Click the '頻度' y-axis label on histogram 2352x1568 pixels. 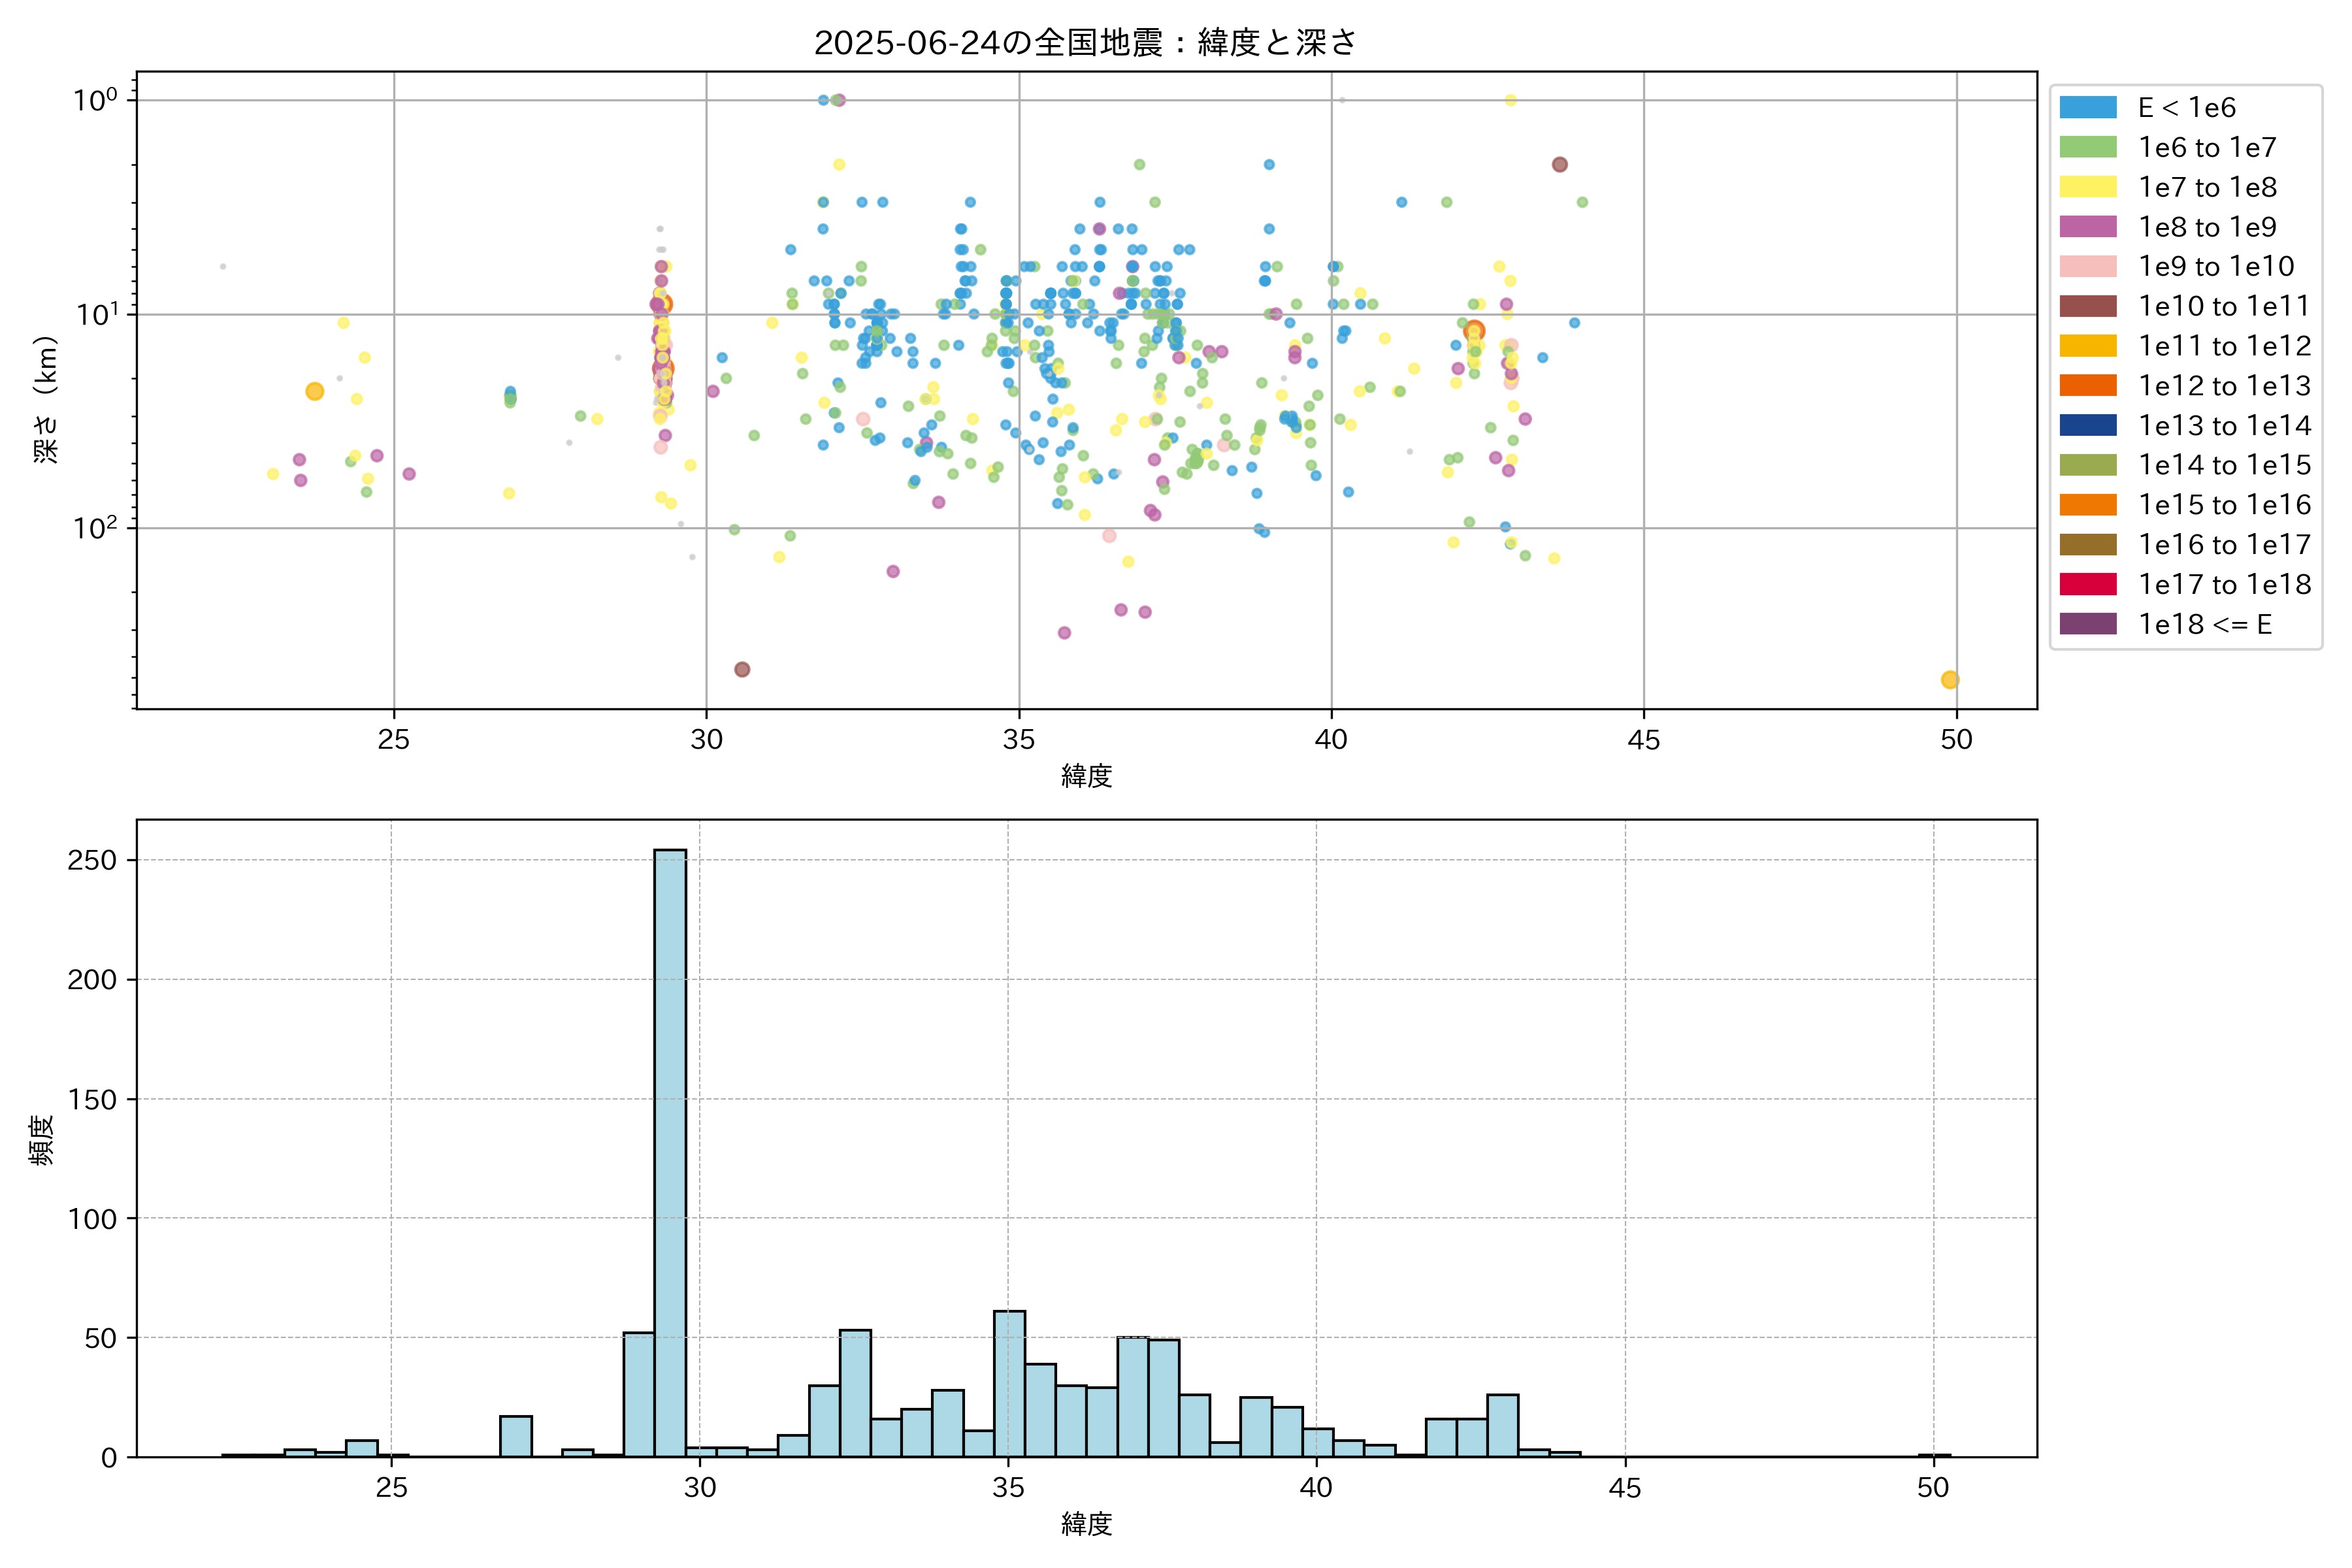click(42, 1139)
